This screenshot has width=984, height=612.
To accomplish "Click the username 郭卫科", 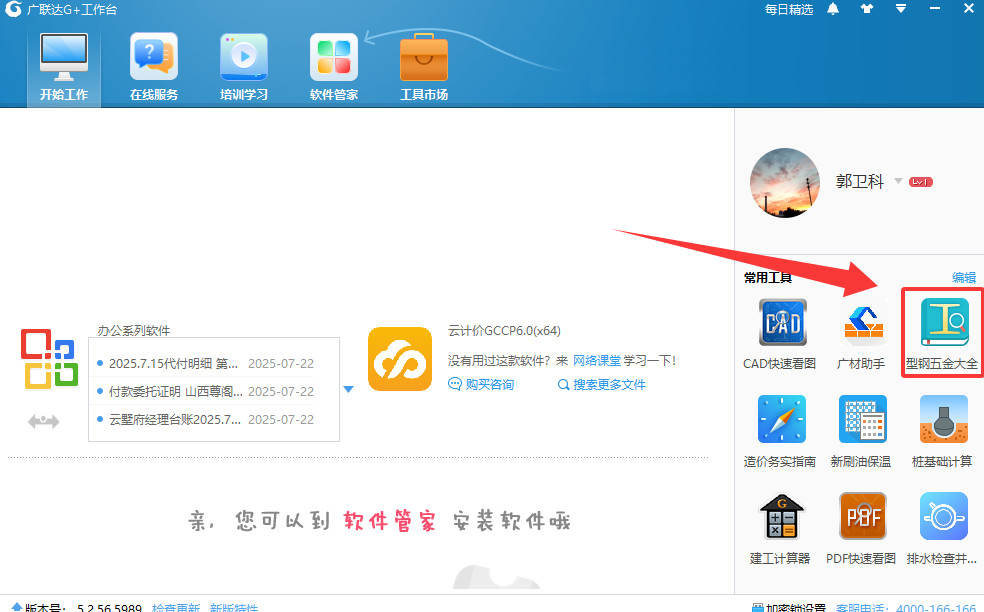I will pyautogui.click(x=860, y=181).
